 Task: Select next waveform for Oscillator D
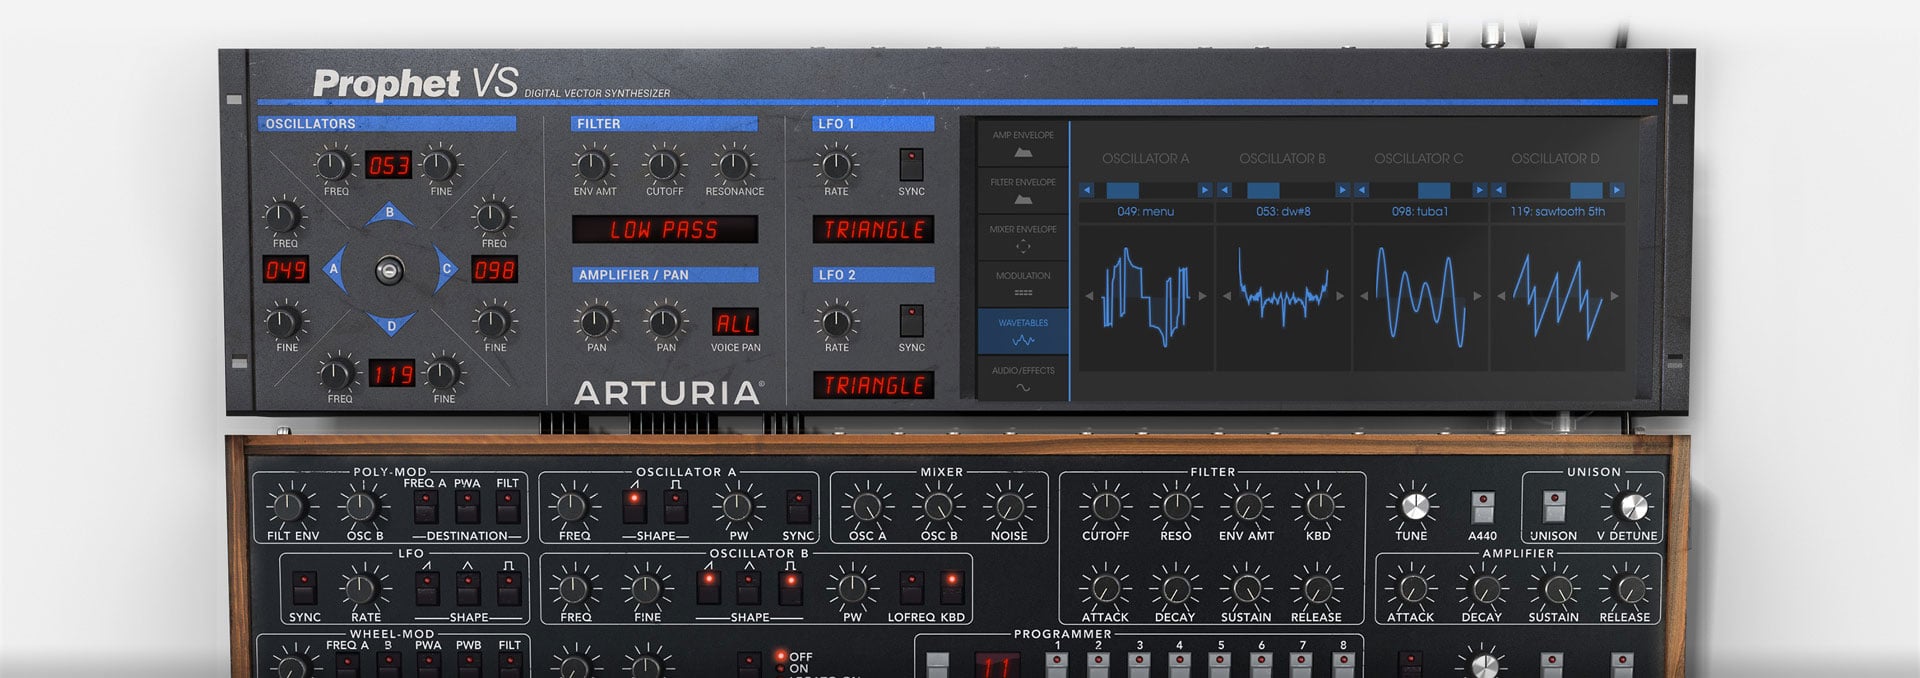tap(1614, 296)
